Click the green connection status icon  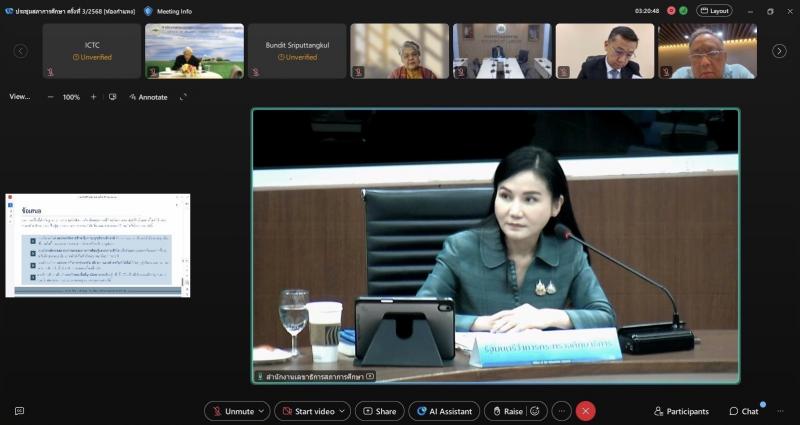[x=683, y=11]
